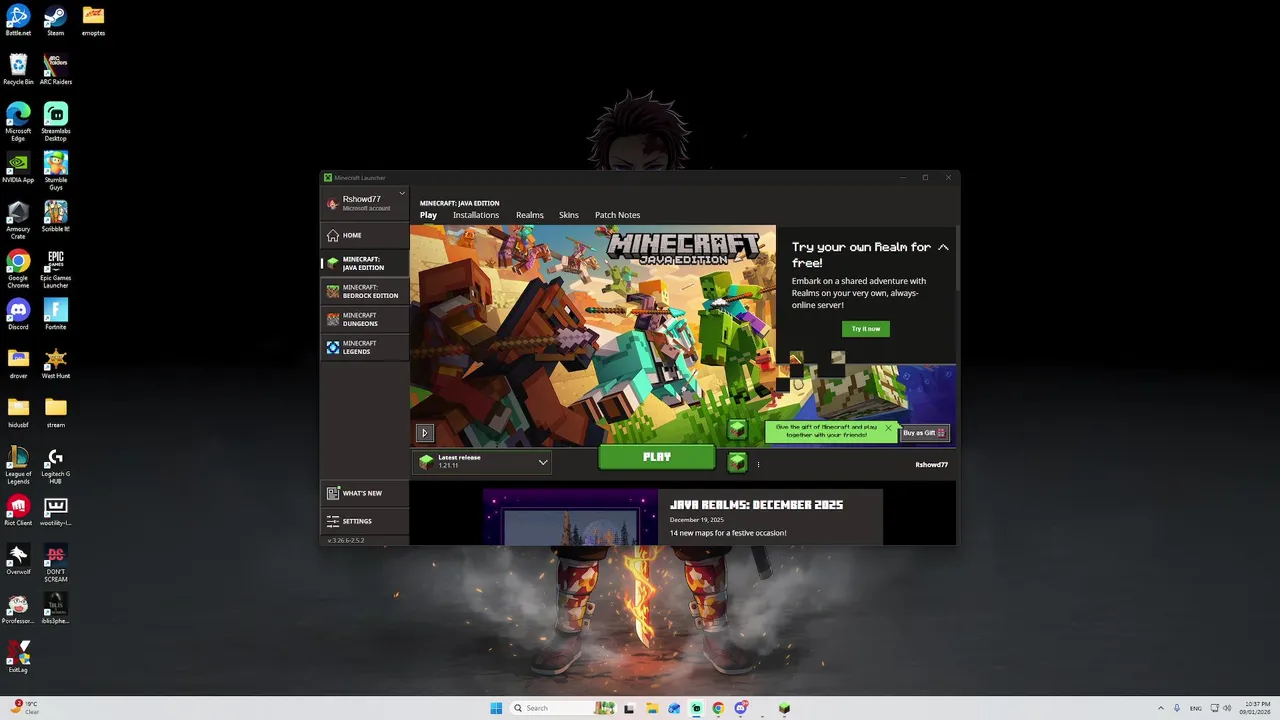This screenshot has height=720, width=1280.
Task: Open NVIDIA App desktop shortcut
Action: tap(18, 168)
